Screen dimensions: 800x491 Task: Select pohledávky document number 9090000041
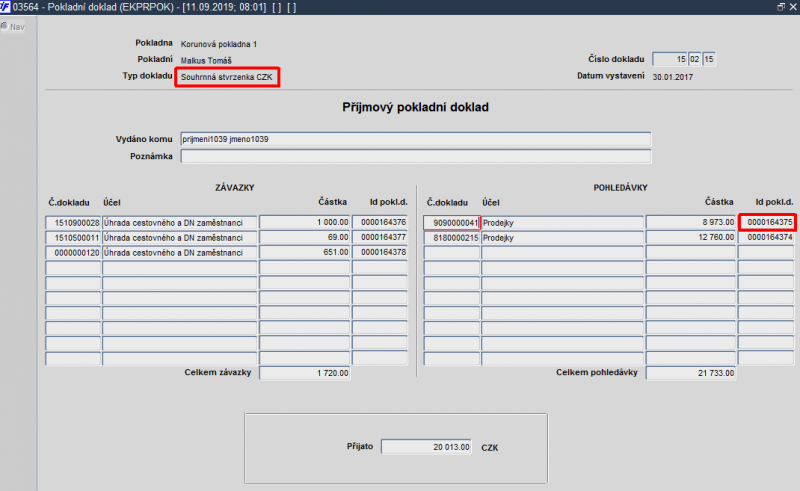tap(452, 223)
